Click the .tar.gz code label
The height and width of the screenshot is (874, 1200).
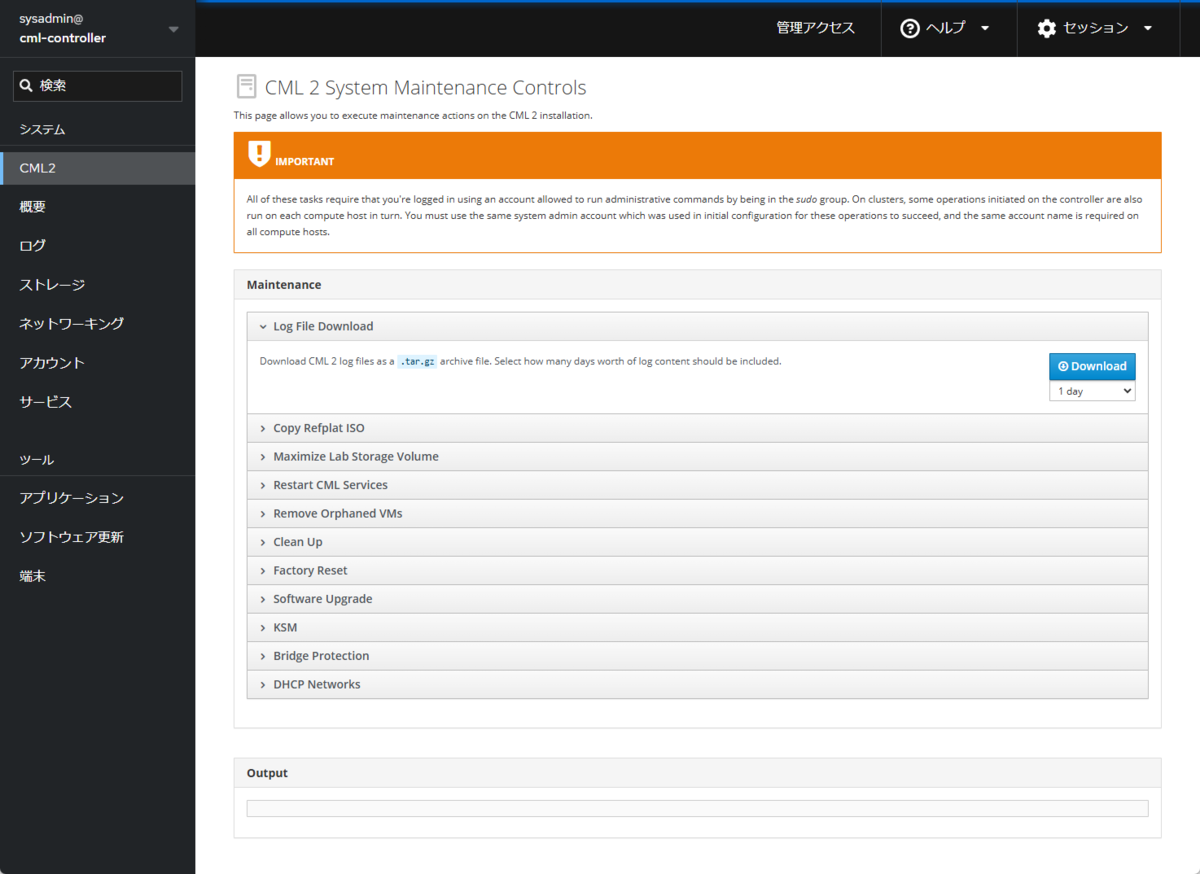point(417,362)
